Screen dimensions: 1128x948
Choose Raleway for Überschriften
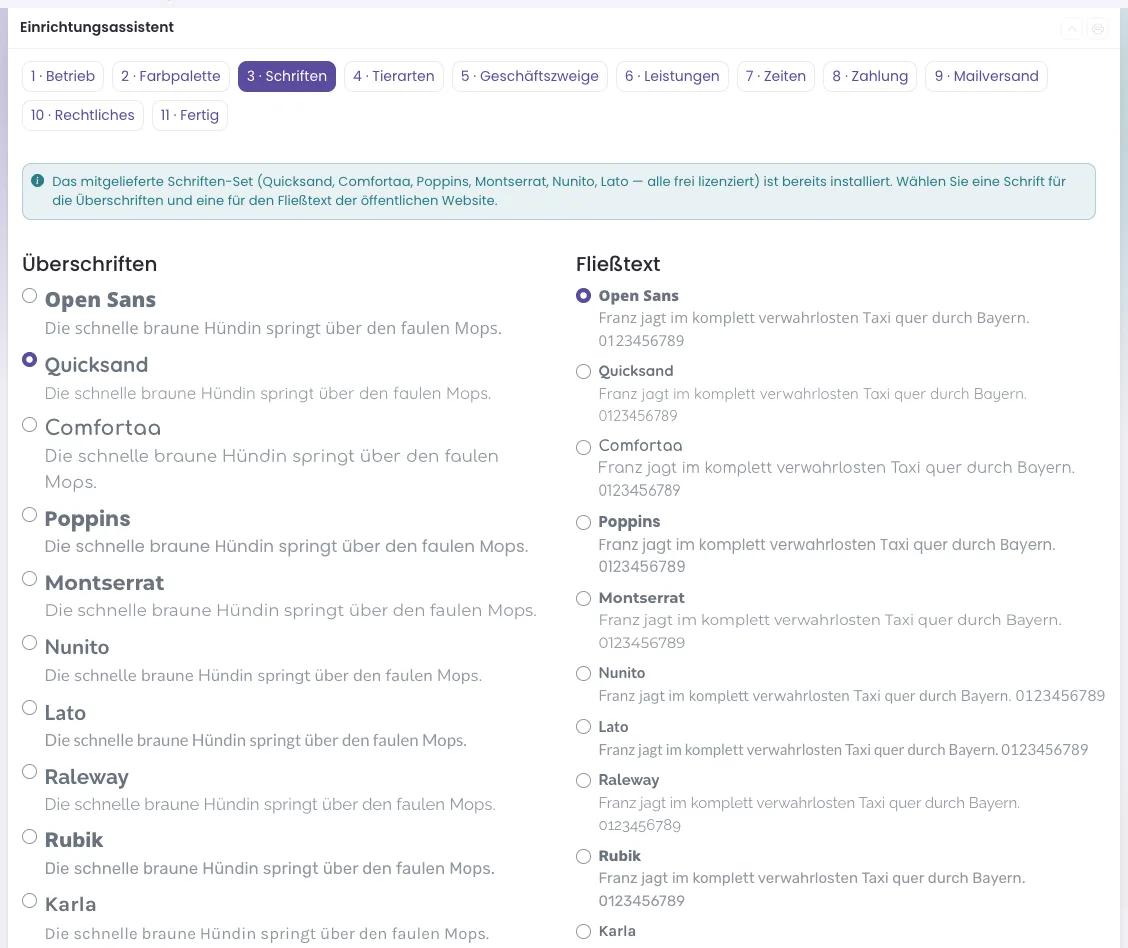29,772
